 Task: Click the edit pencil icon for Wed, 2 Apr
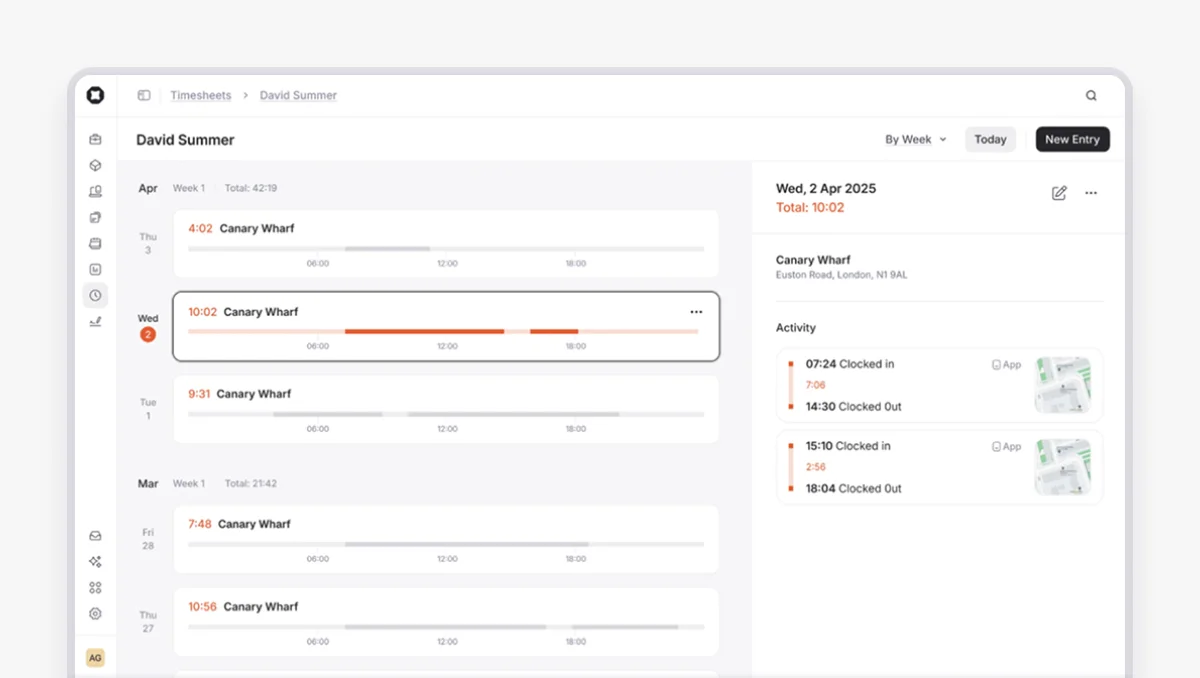coord(1059,193)
